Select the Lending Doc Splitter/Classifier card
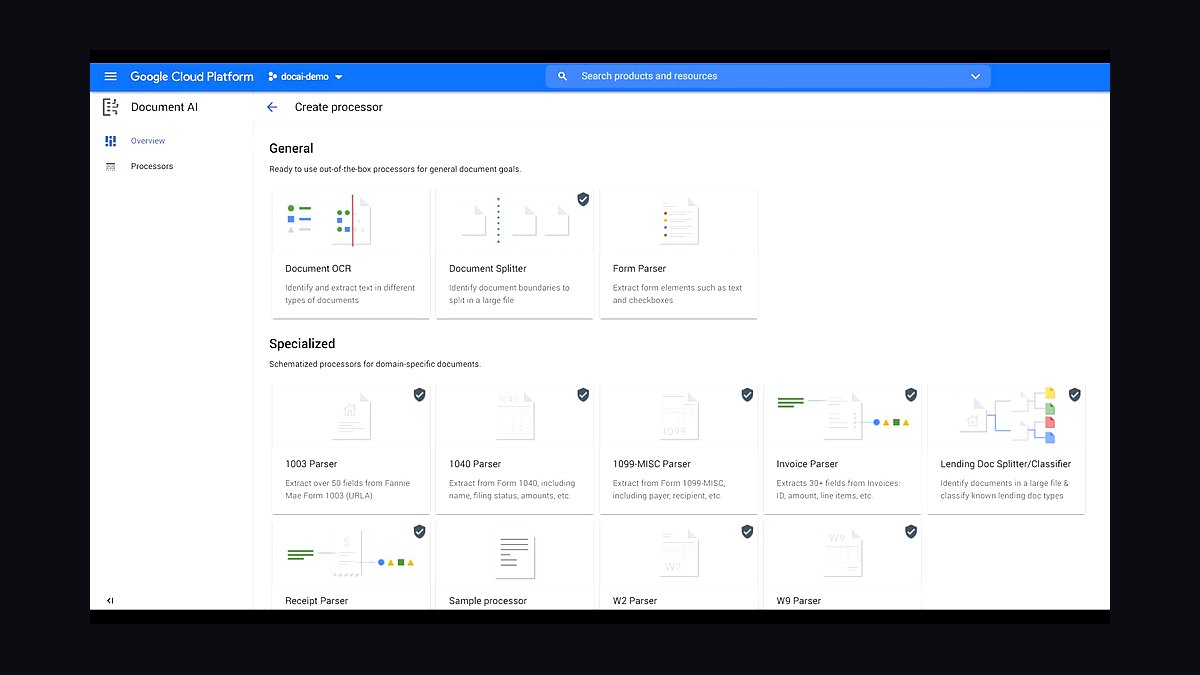This screenshot has height=675, width=1200. (1007, 449)
